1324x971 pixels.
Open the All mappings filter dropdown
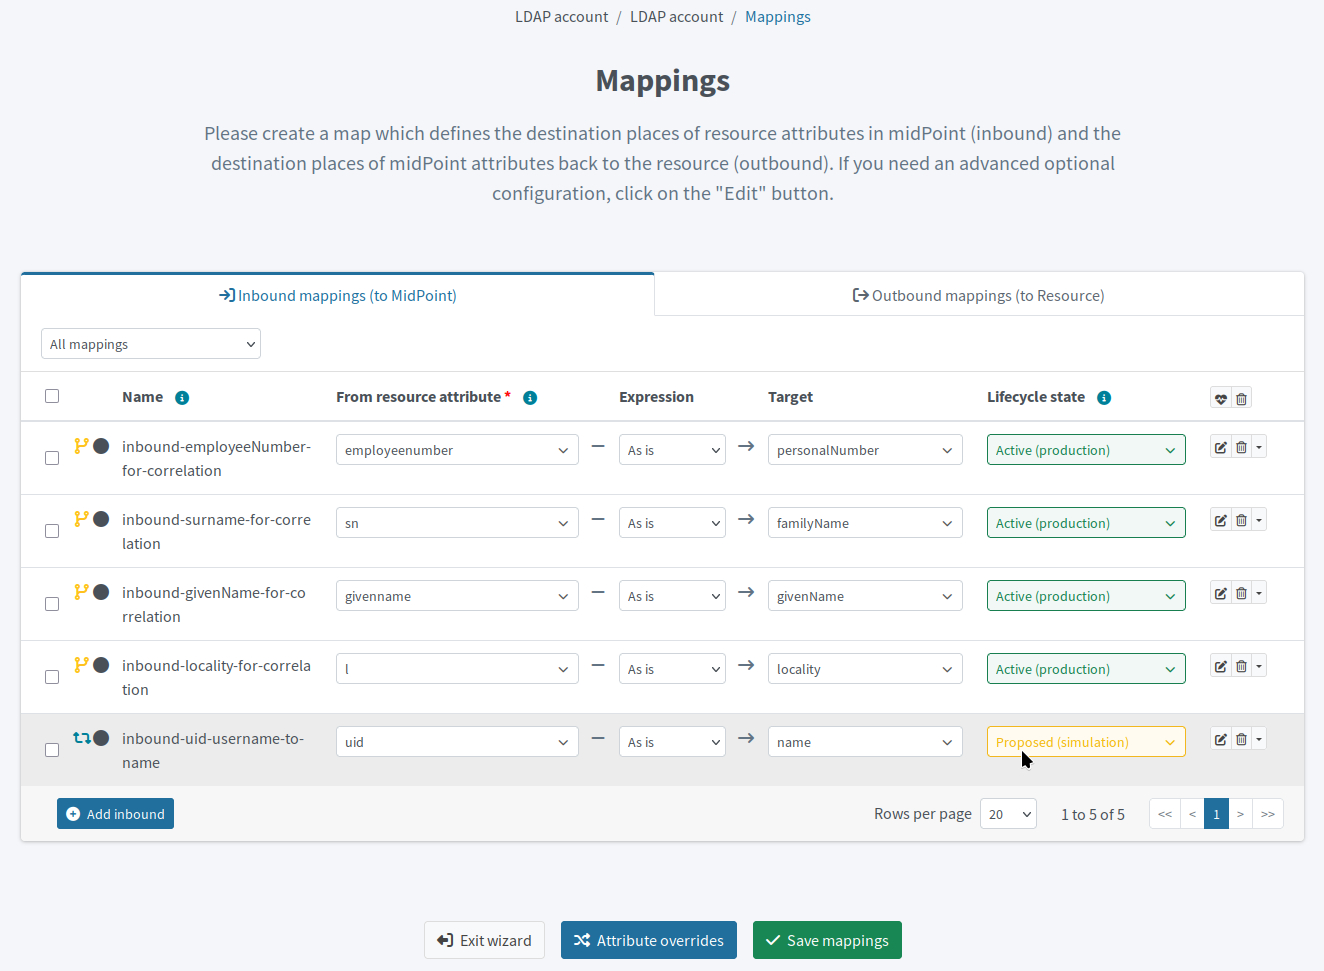[150, 343]
